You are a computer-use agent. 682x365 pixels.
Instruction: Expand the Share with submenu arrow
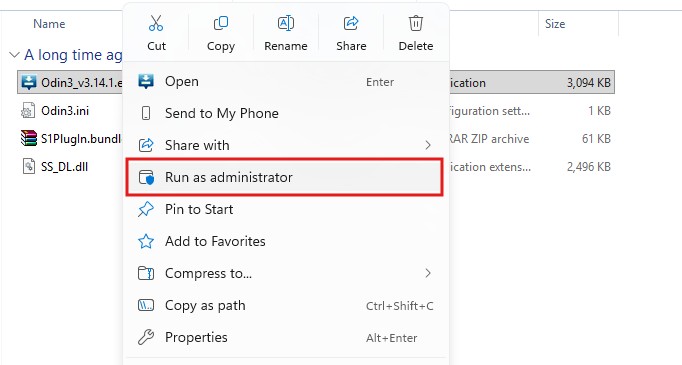(x=428, y=145)
